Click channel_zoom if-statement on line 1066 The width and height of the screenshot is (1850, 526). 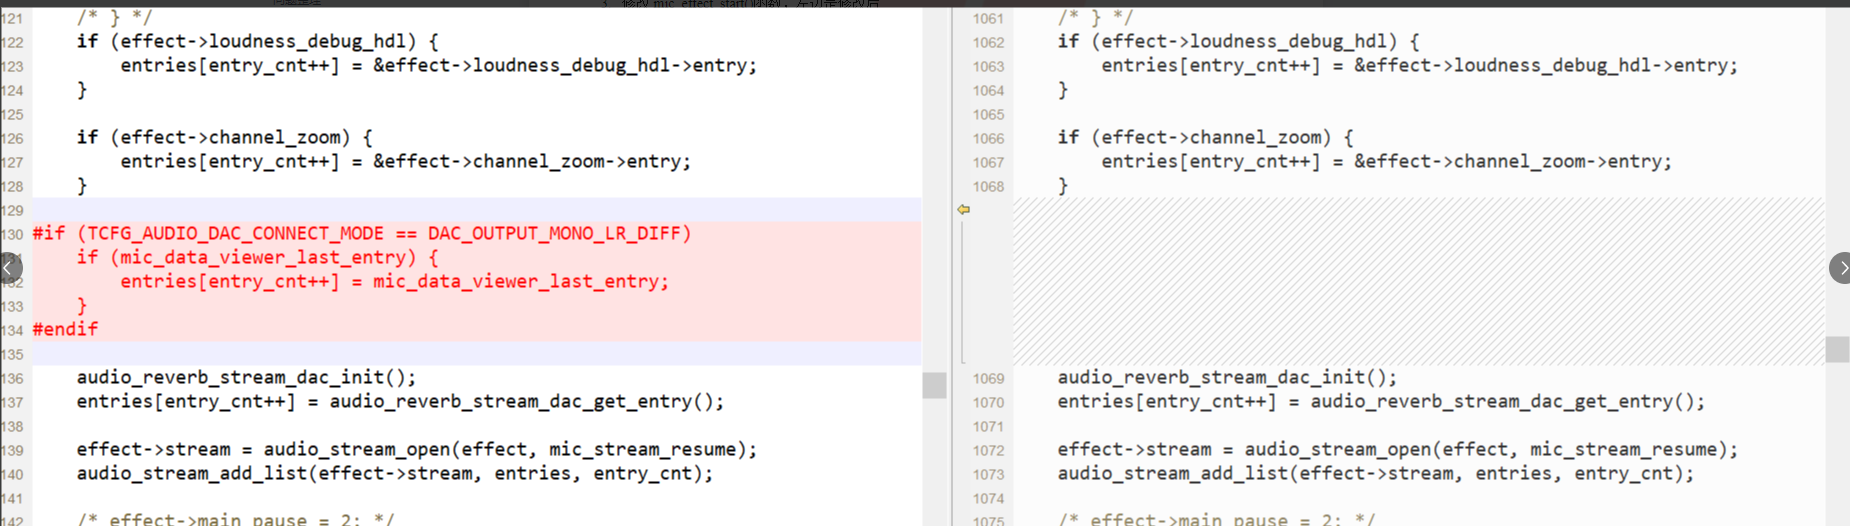1206,138
